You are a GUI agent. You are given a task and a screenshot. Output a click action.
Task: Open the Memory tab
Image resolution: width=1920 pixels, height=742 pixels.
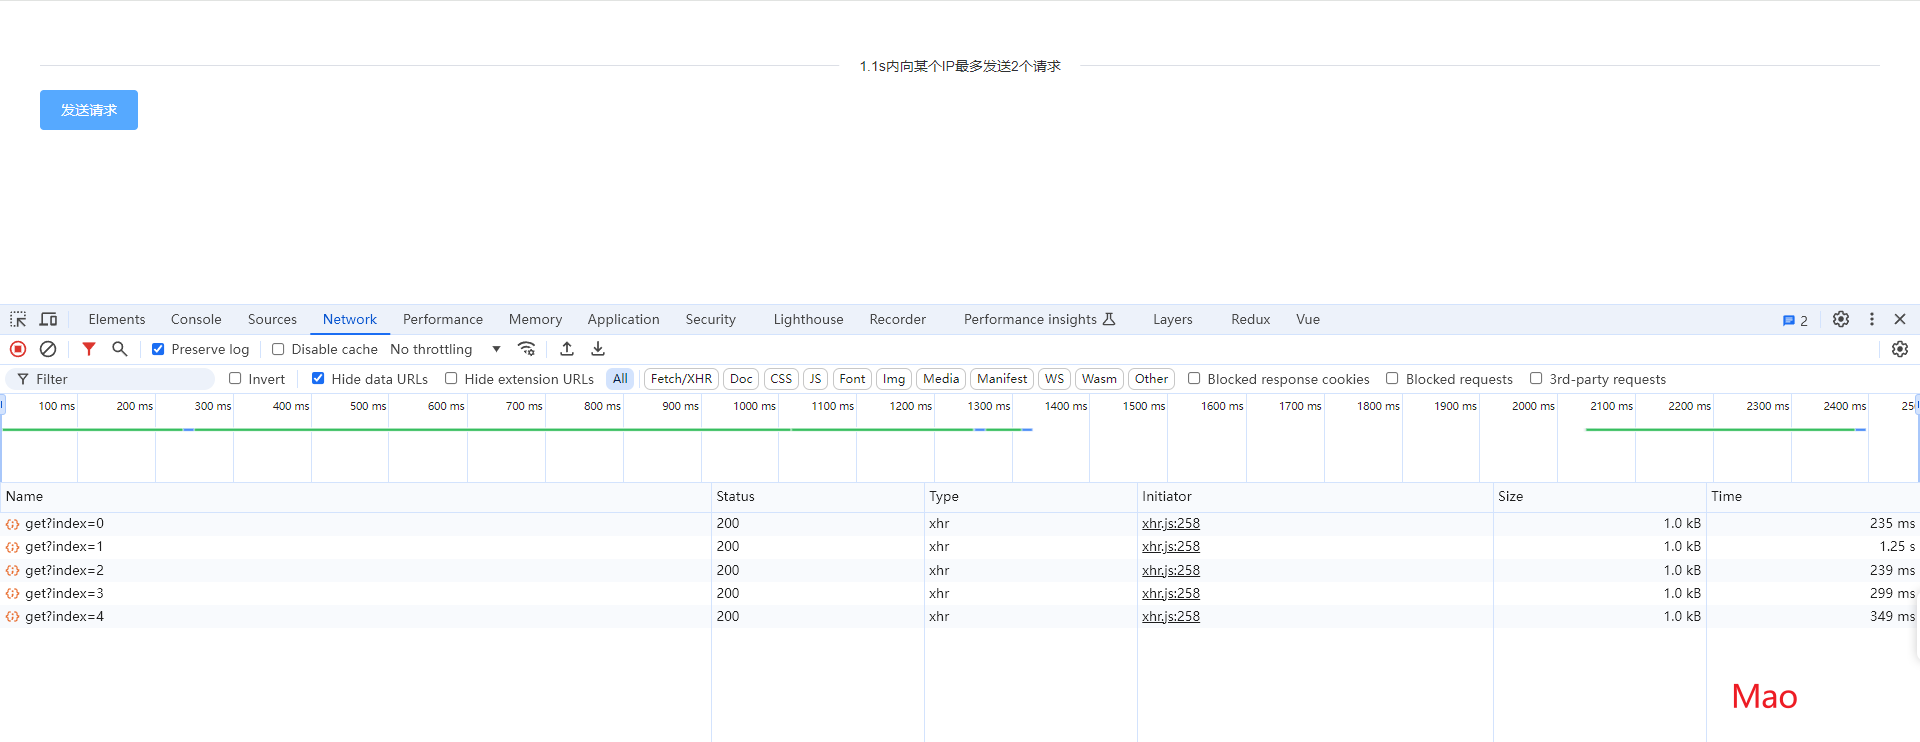coord(535,319)
